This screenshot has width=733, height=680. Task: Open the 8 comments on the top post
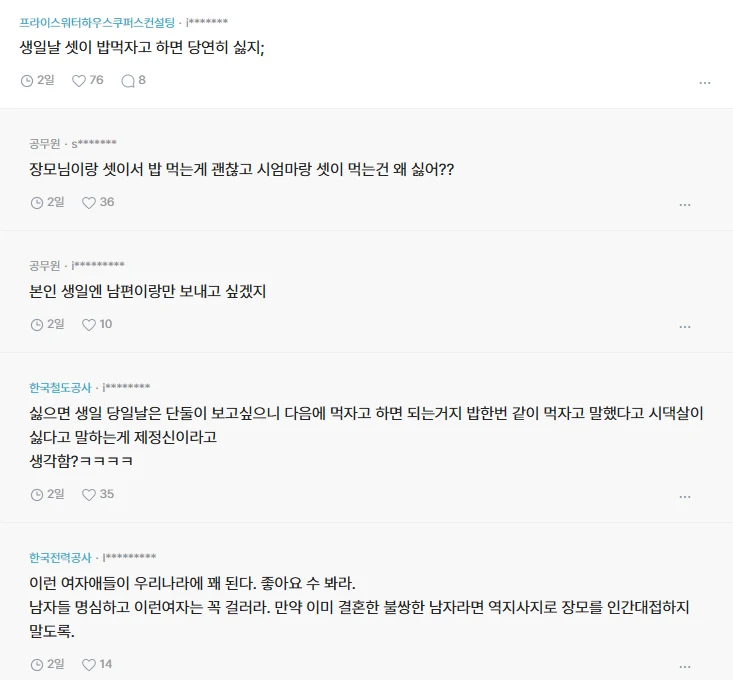(x=128, y=80)
